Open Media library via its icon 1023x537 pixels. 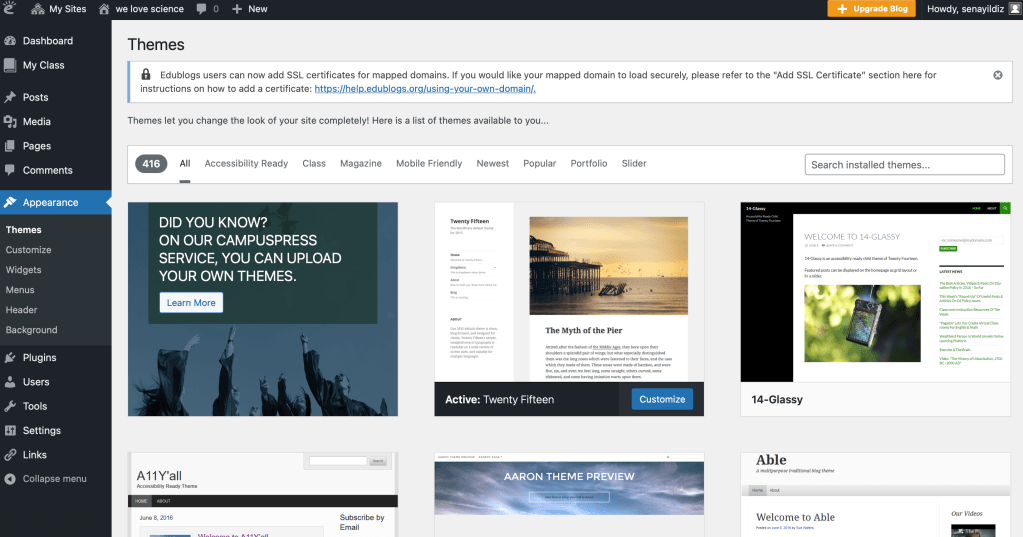click(x=10, y=122)
